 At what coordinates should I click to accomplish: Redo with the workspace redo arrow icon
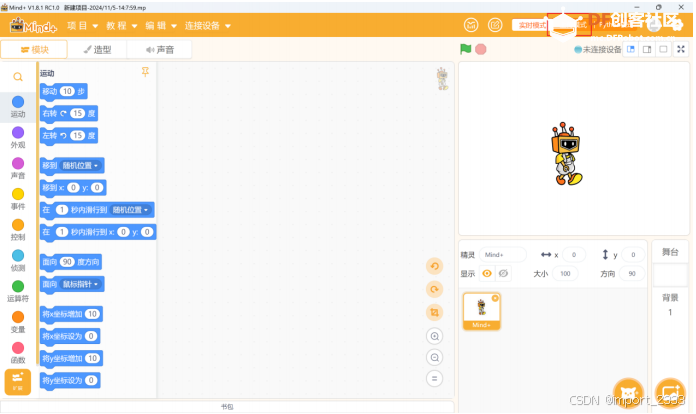(x=435, y=289)
